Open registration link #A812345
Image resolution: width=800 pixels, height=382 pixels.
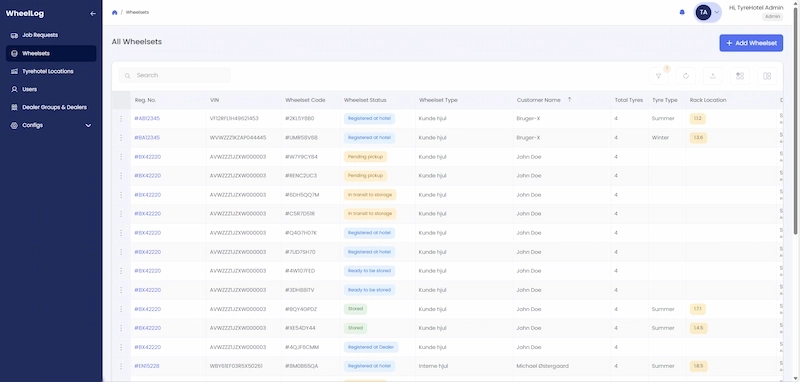tap(147, 119)
